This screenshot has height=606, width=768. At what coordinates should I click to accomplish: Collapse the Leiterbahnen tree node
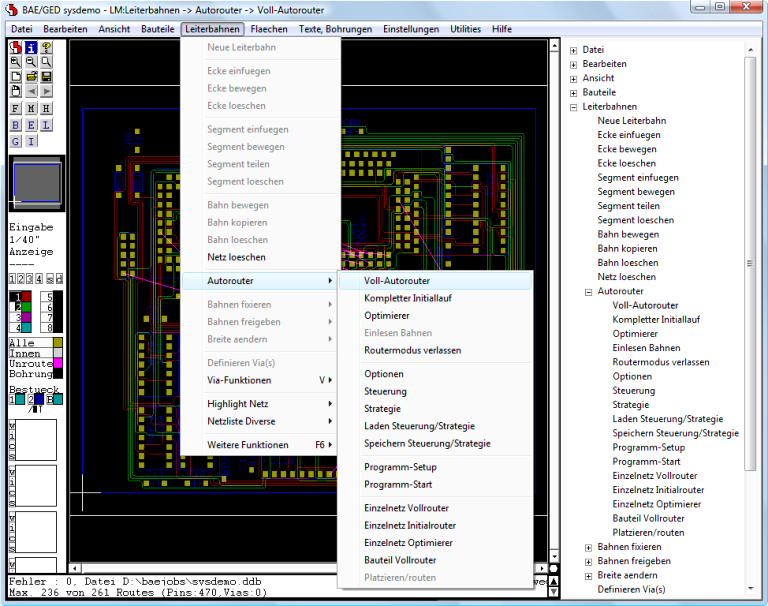(573, 106)
